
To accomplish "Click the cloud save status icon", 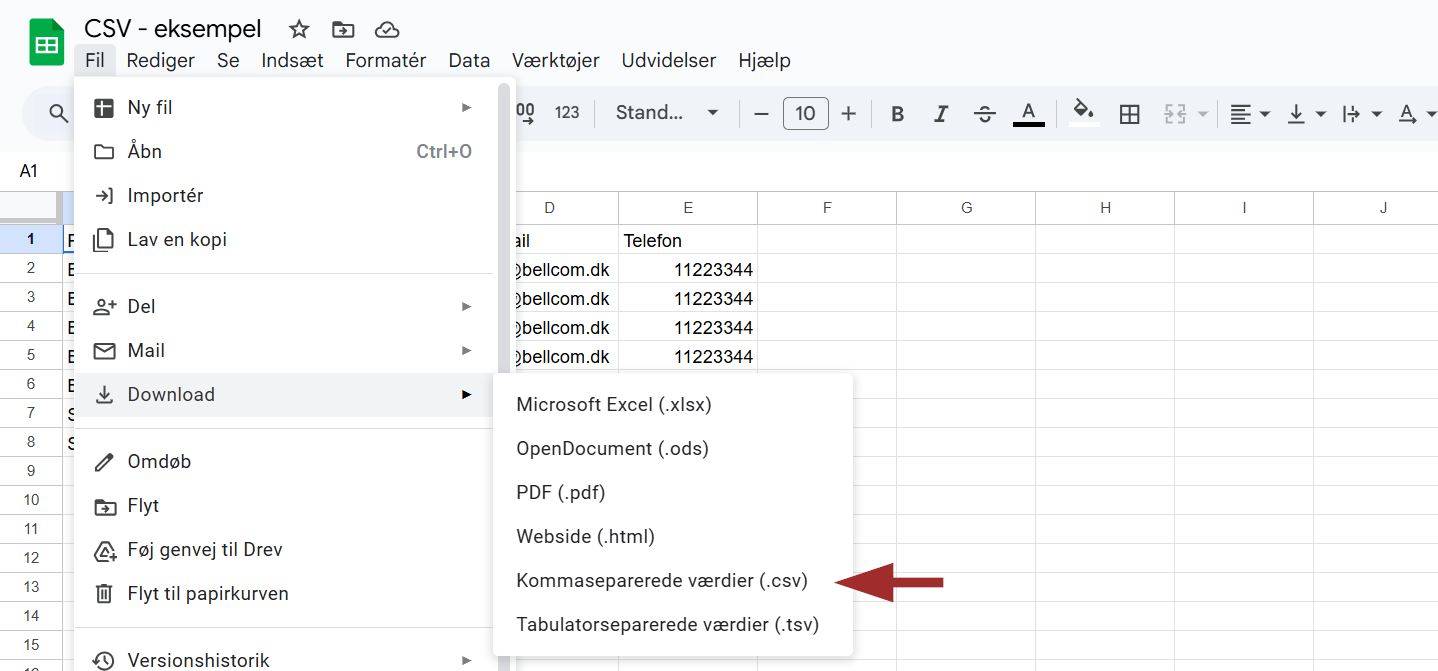I will [x=387, y=29].
